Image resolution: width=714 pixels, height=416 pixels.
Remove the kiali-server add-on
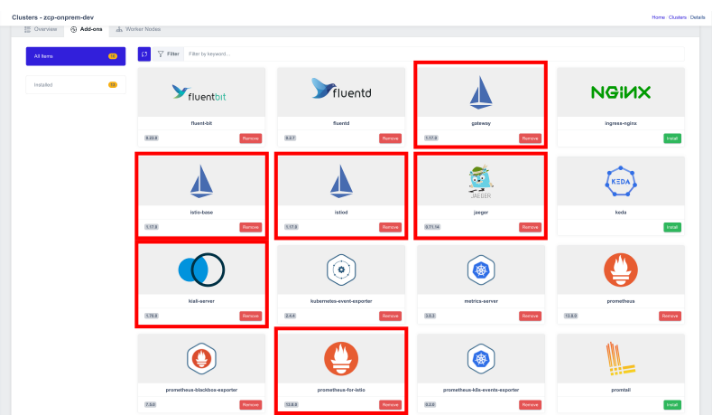point(250,316)
